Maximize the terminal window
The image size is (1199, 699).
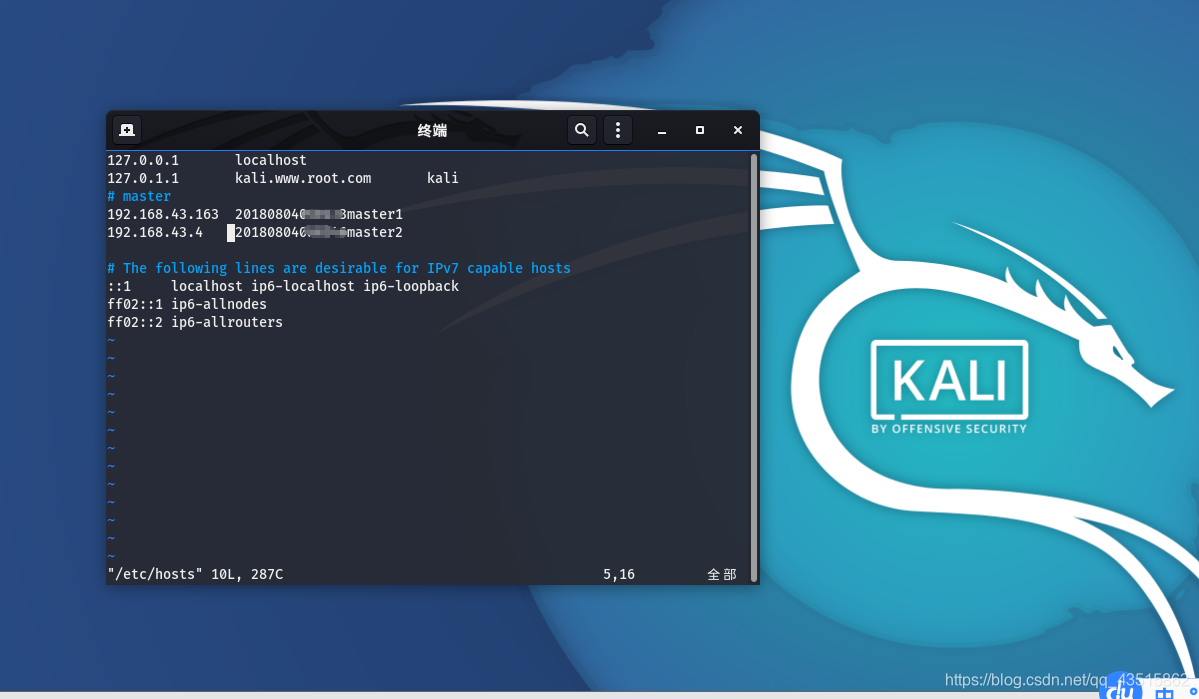tap(700, 131)
